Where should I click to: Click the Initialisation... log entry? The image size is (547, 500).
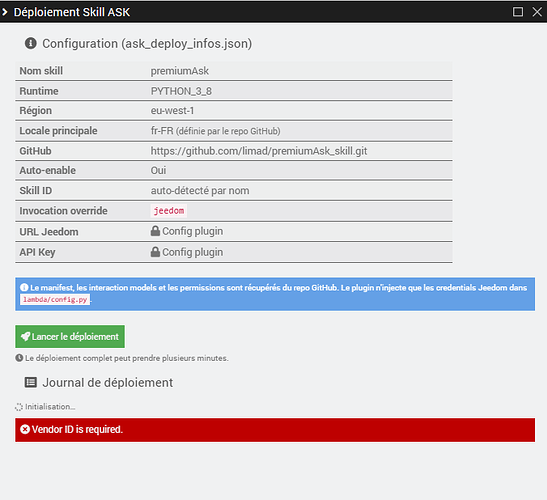(x=50, y=407)
